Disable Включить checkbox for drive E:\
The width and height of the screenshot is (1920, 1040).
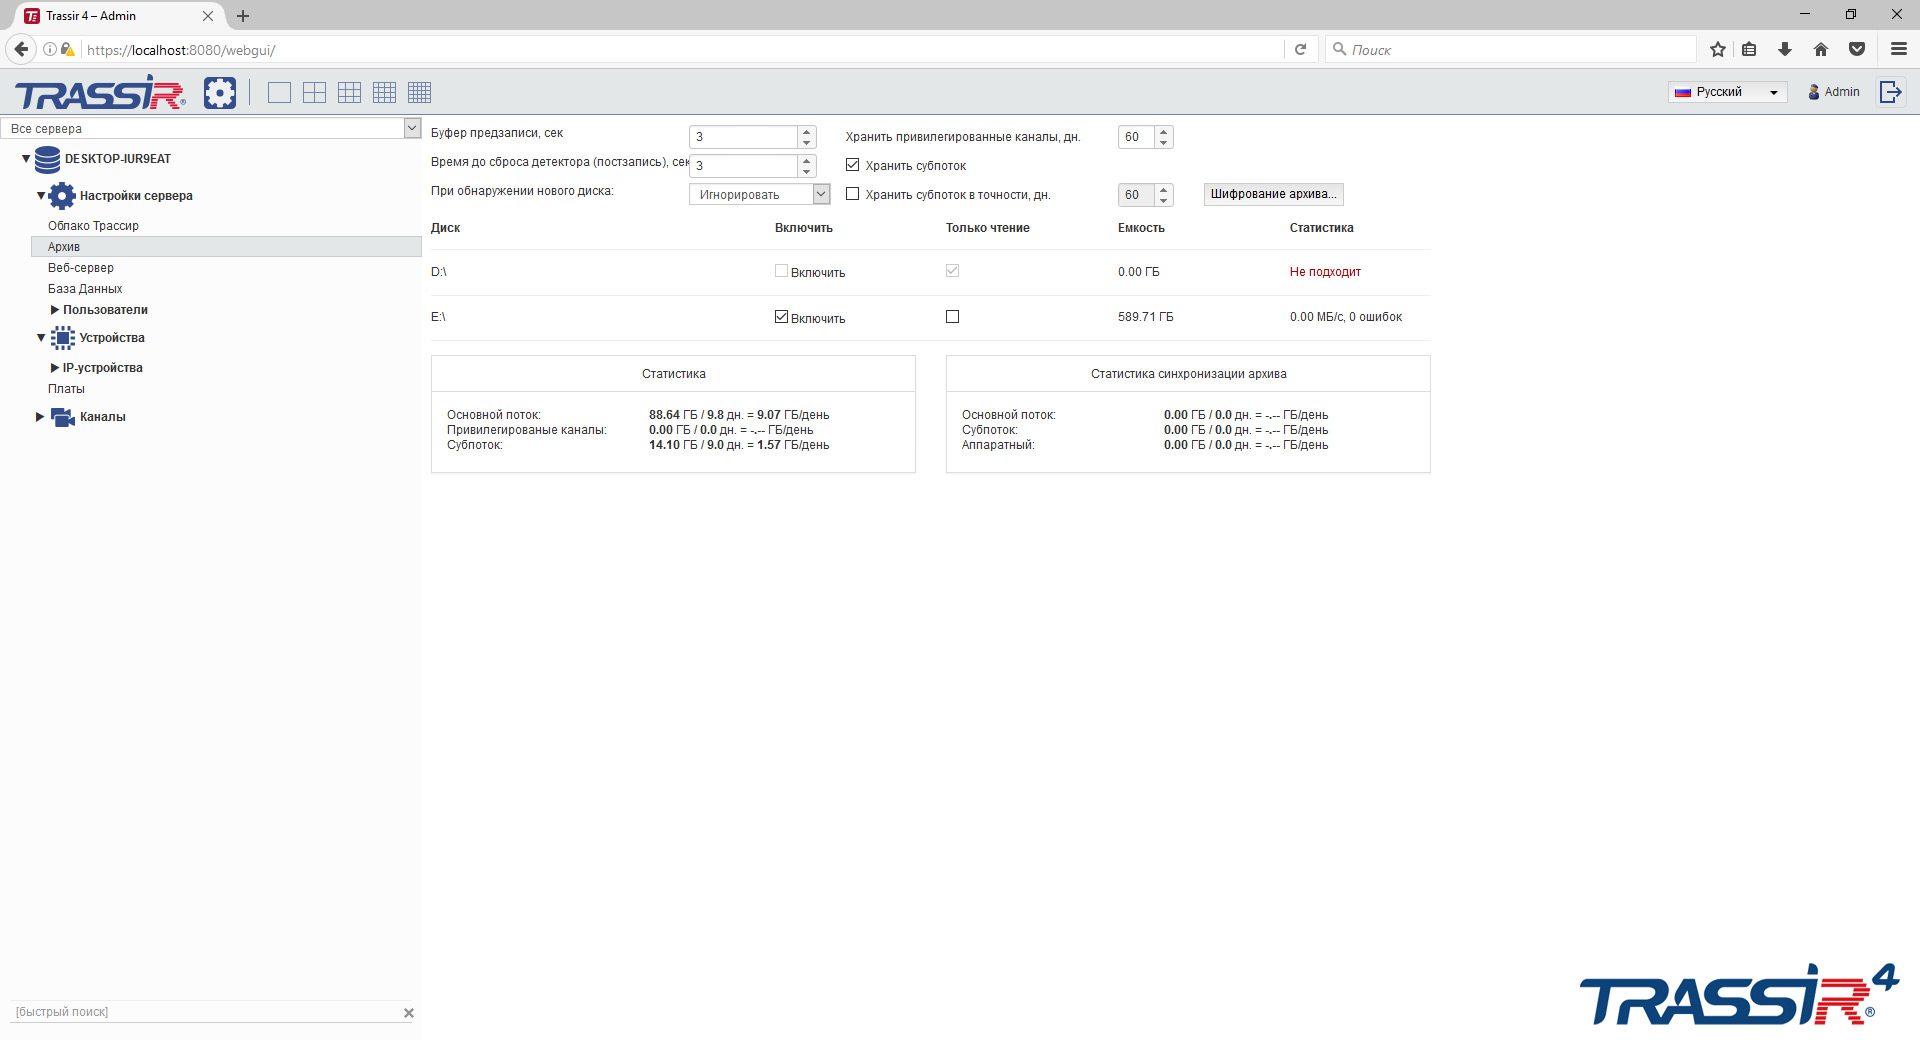[779, 316]
